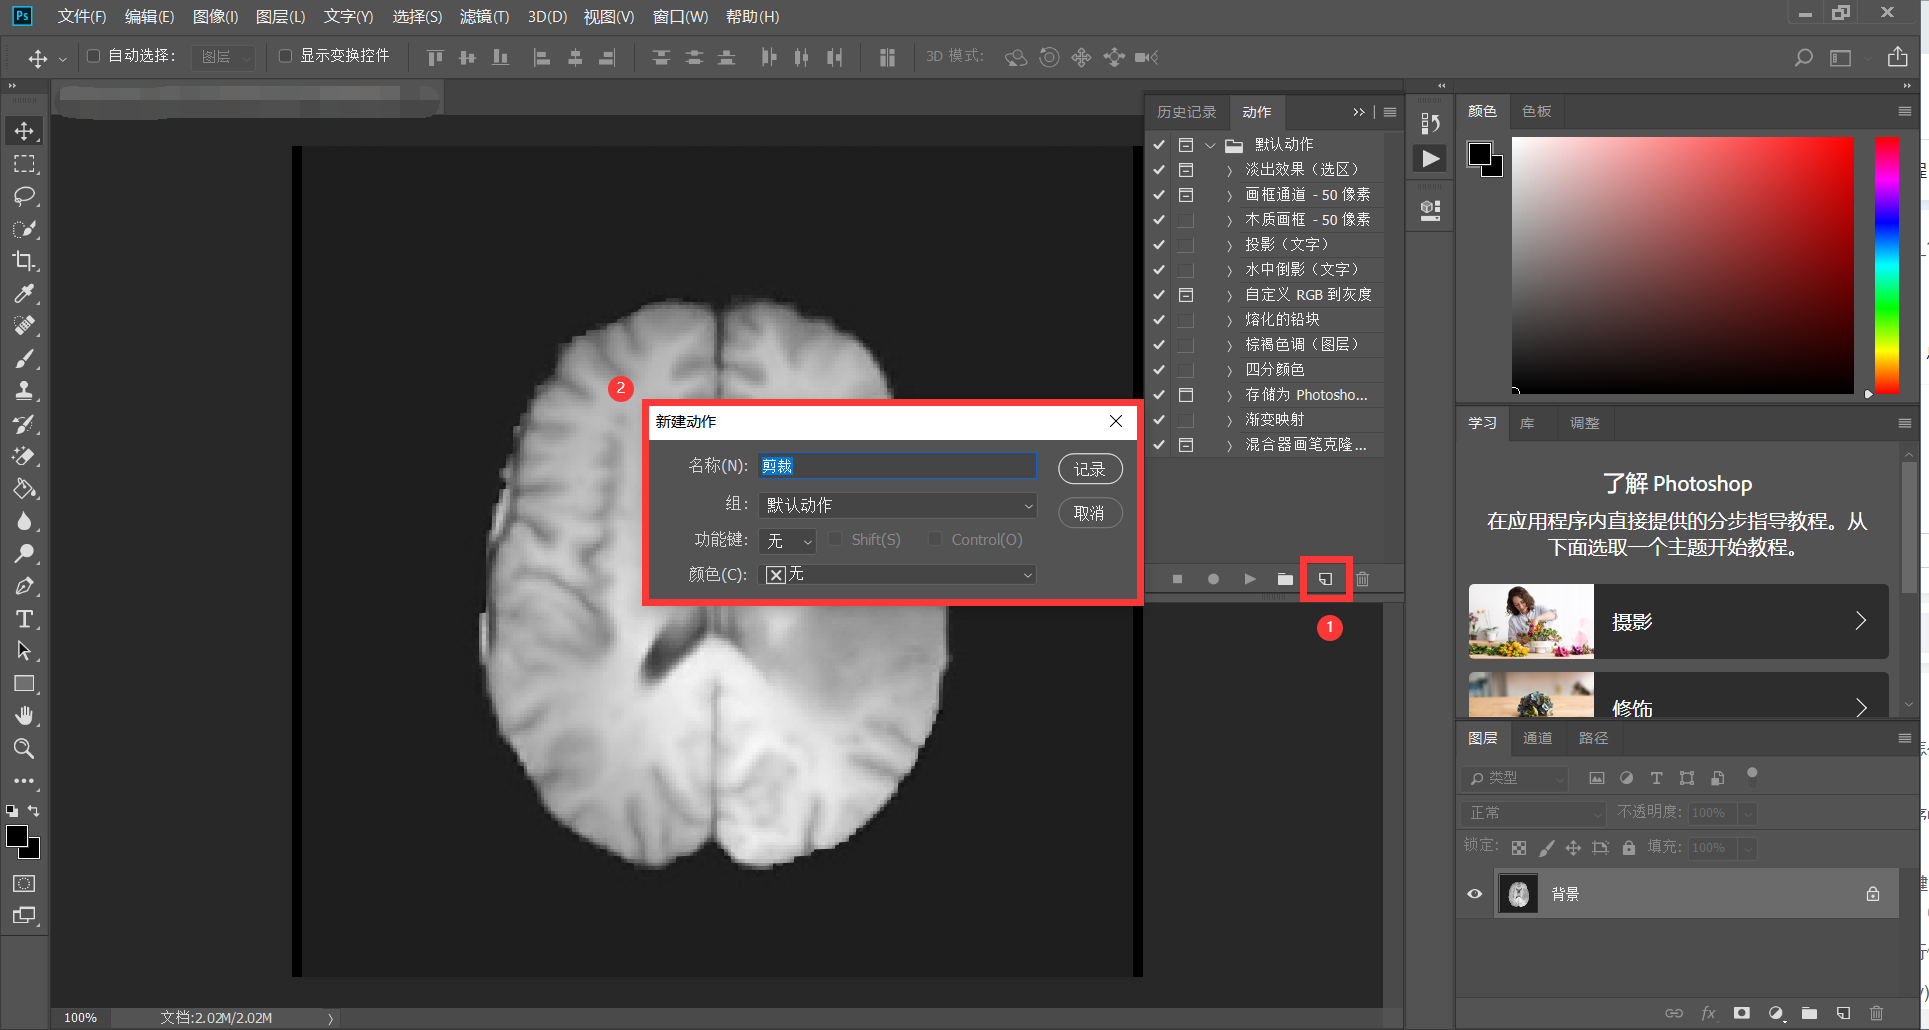1929x1030 pixels.
Task: Open the search icon in options bar
Action: pyautogui.click(x=1803, y=58)
